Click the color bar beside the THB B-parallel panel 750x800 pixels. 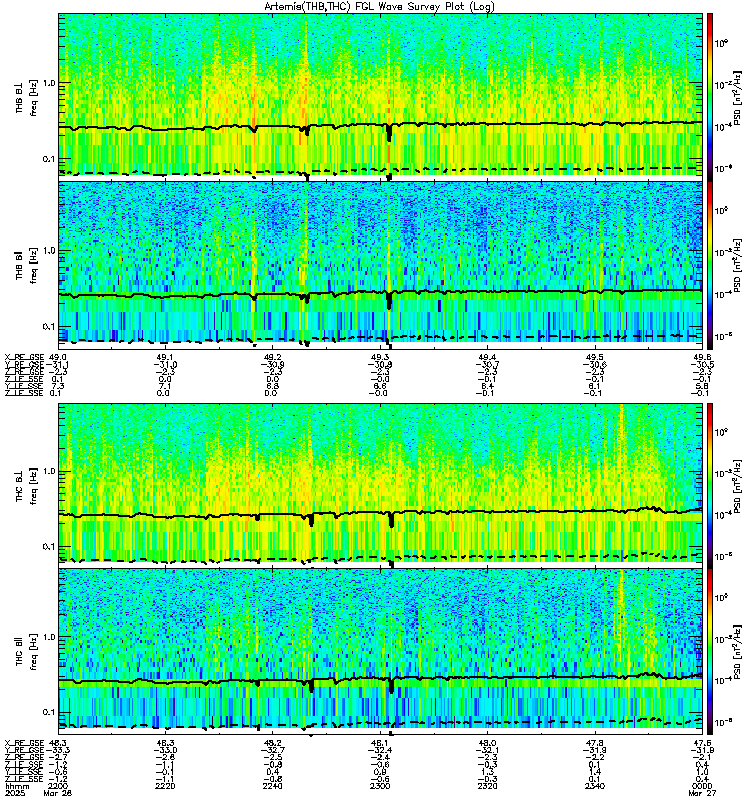tap(710, 265)
